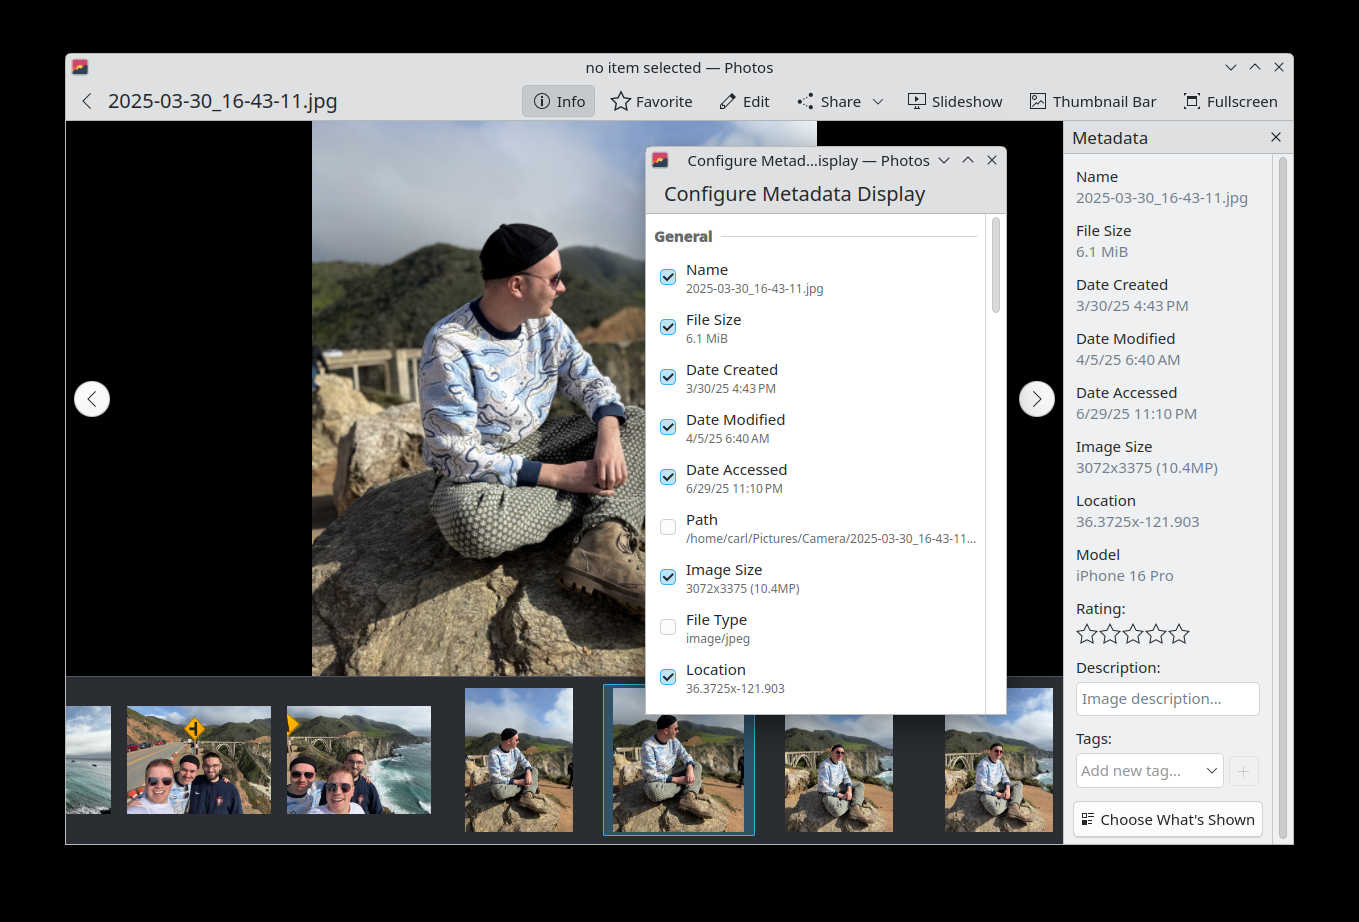Set rating to four stars
Image resolution: width=1359 pixels, height=922 pixels.
pos(1156,634)
